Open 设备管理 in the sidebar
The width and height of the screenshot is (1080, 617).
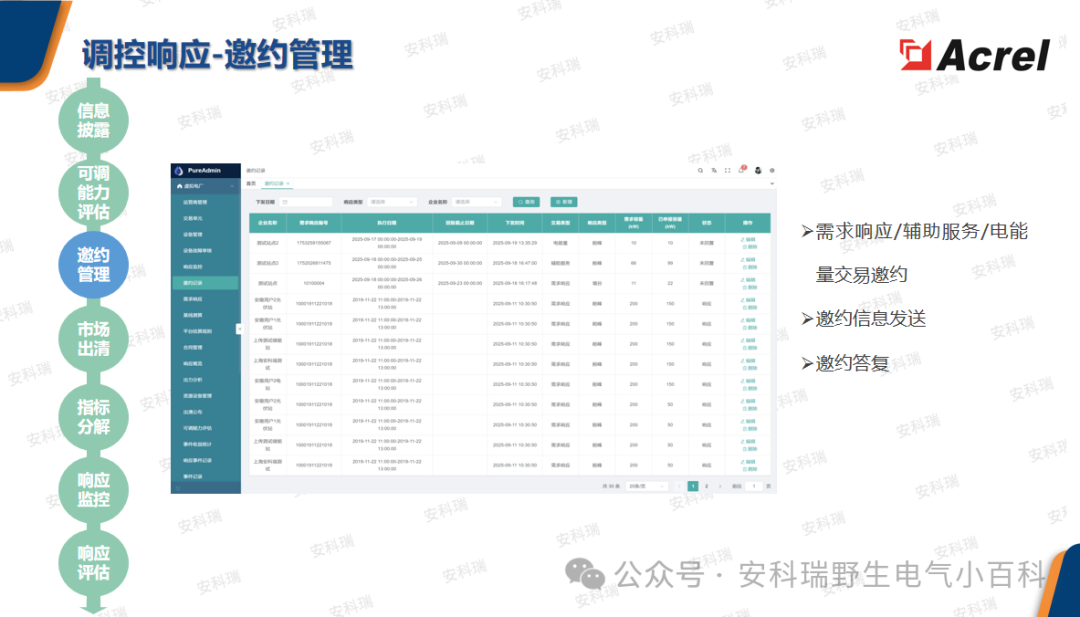(x=191, y=235)
